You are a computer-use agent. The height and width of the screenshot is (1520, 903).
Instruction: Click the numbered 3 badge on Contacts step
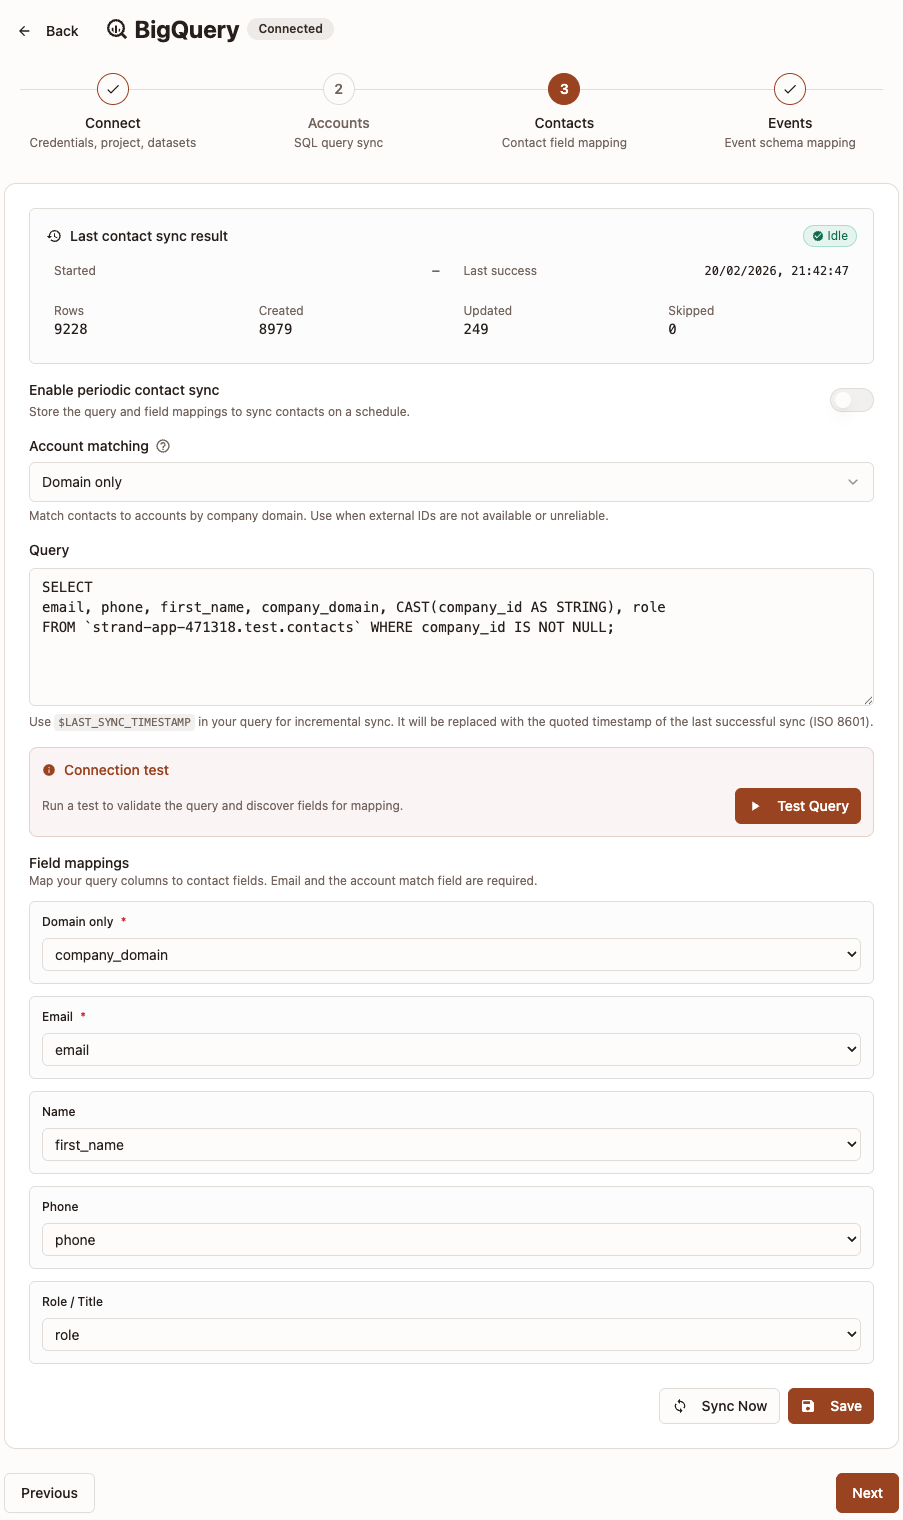pos(563,89)
